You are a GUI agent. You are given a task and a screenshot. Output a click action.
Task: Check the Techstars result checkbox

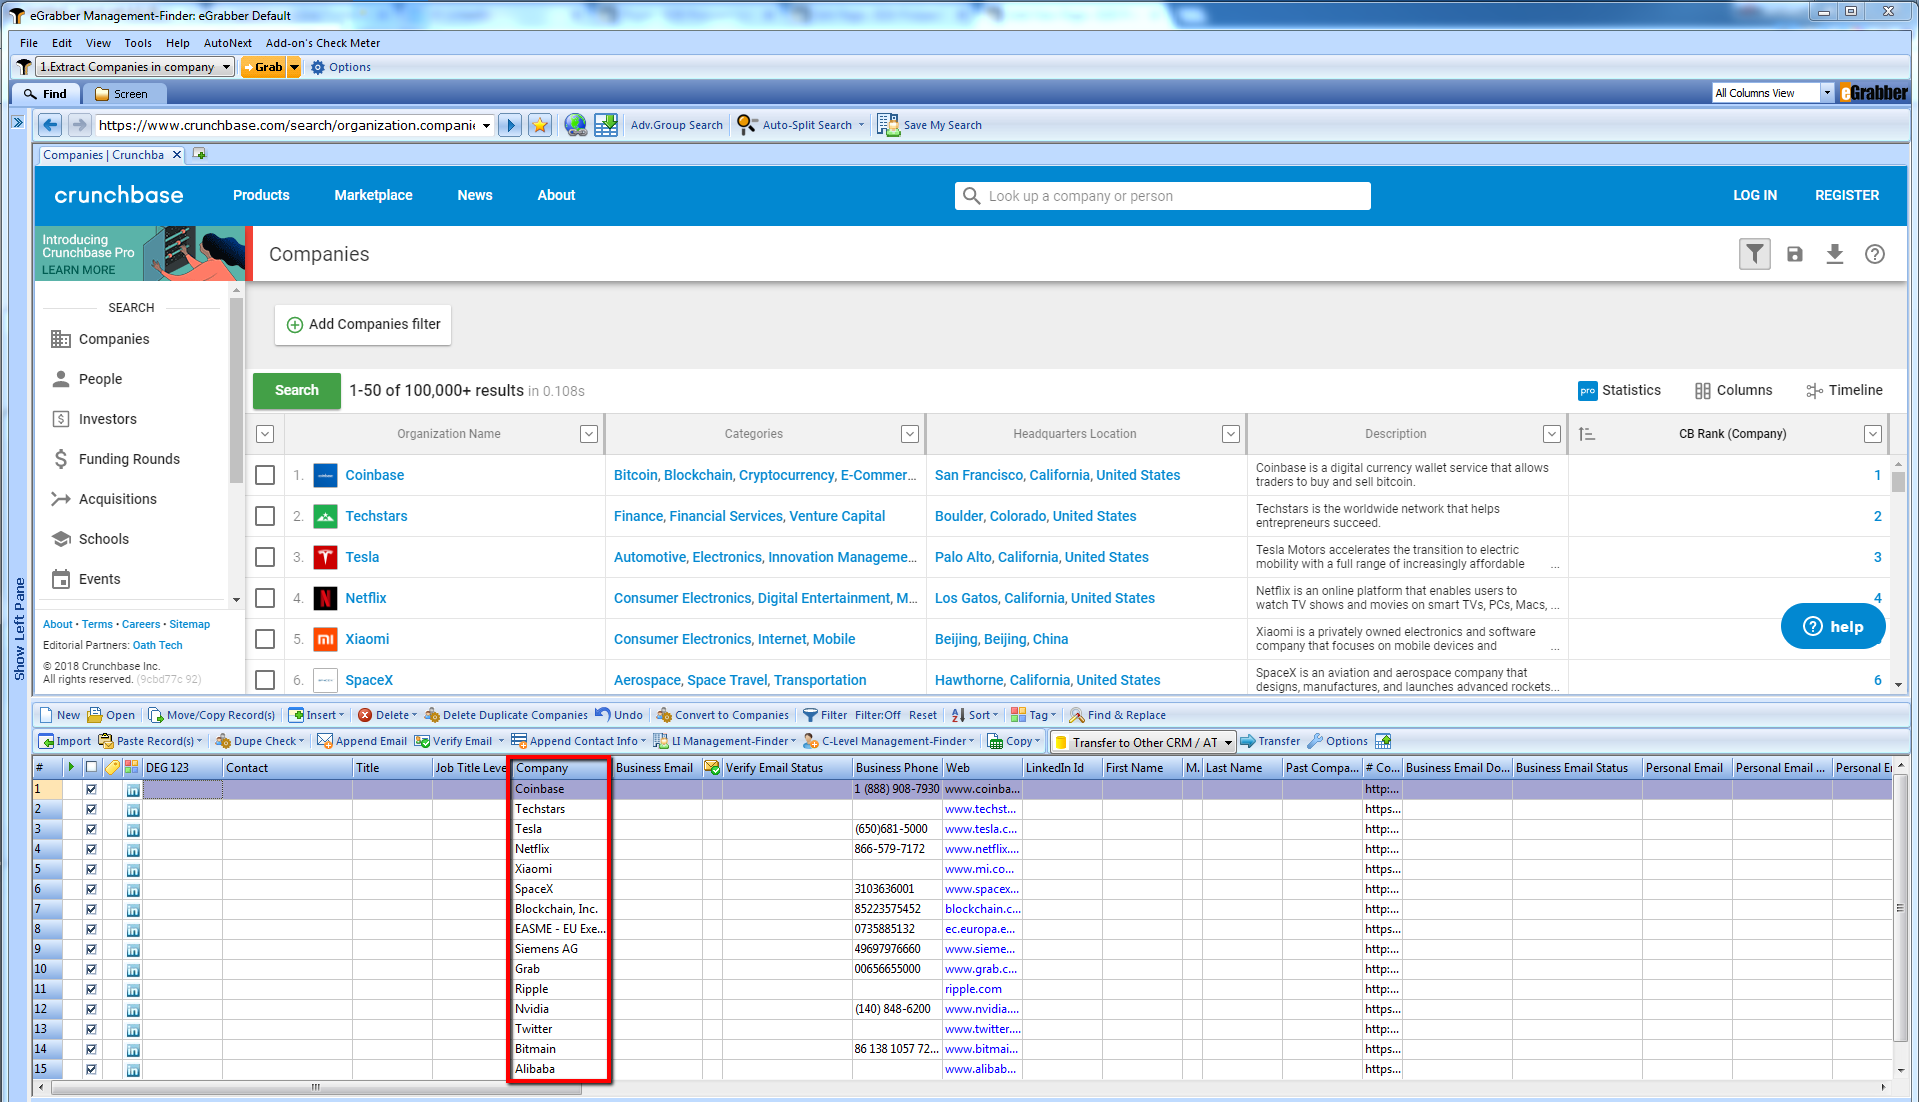265,516
